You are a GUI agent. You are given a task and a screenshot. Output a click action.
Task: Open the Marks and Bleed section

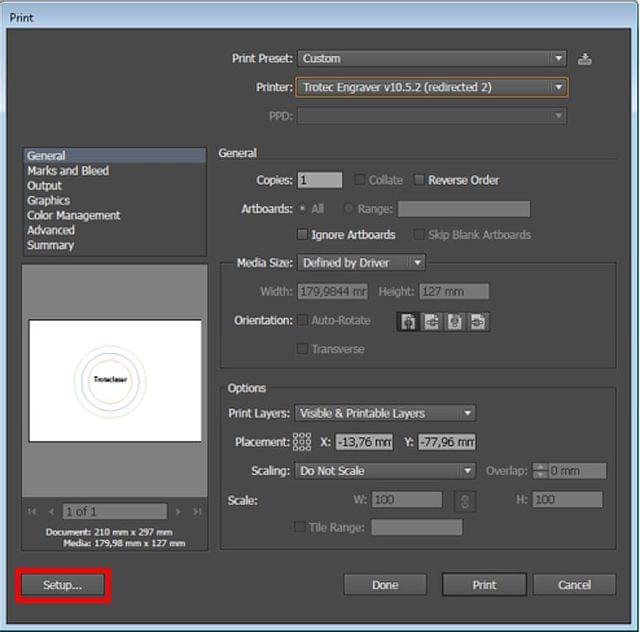tap(68, 171)
